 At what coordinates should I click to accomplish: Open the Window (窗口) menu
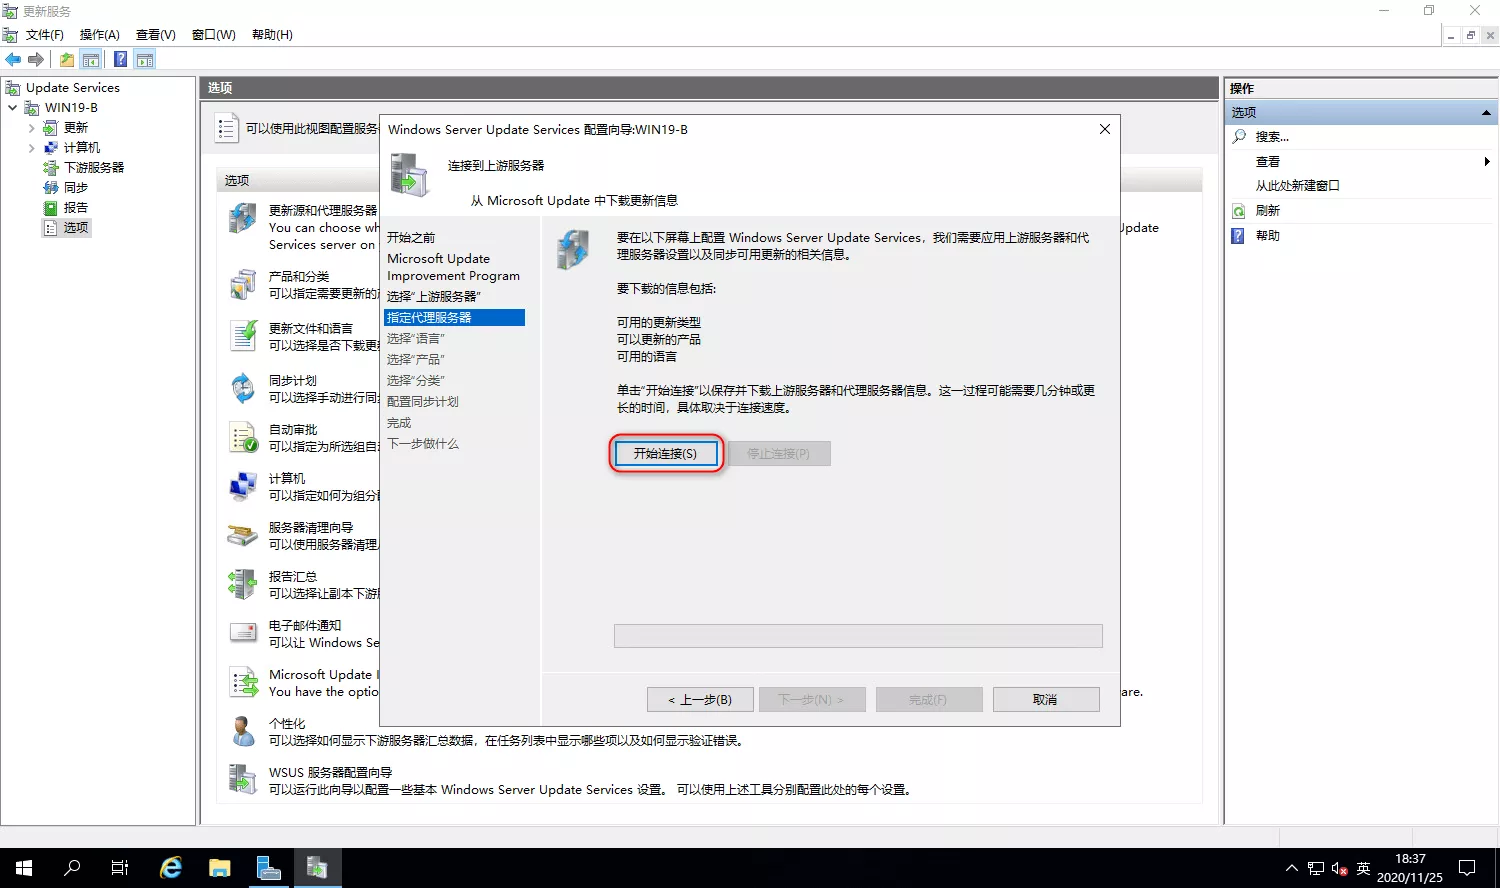click(x=213, y=35)
